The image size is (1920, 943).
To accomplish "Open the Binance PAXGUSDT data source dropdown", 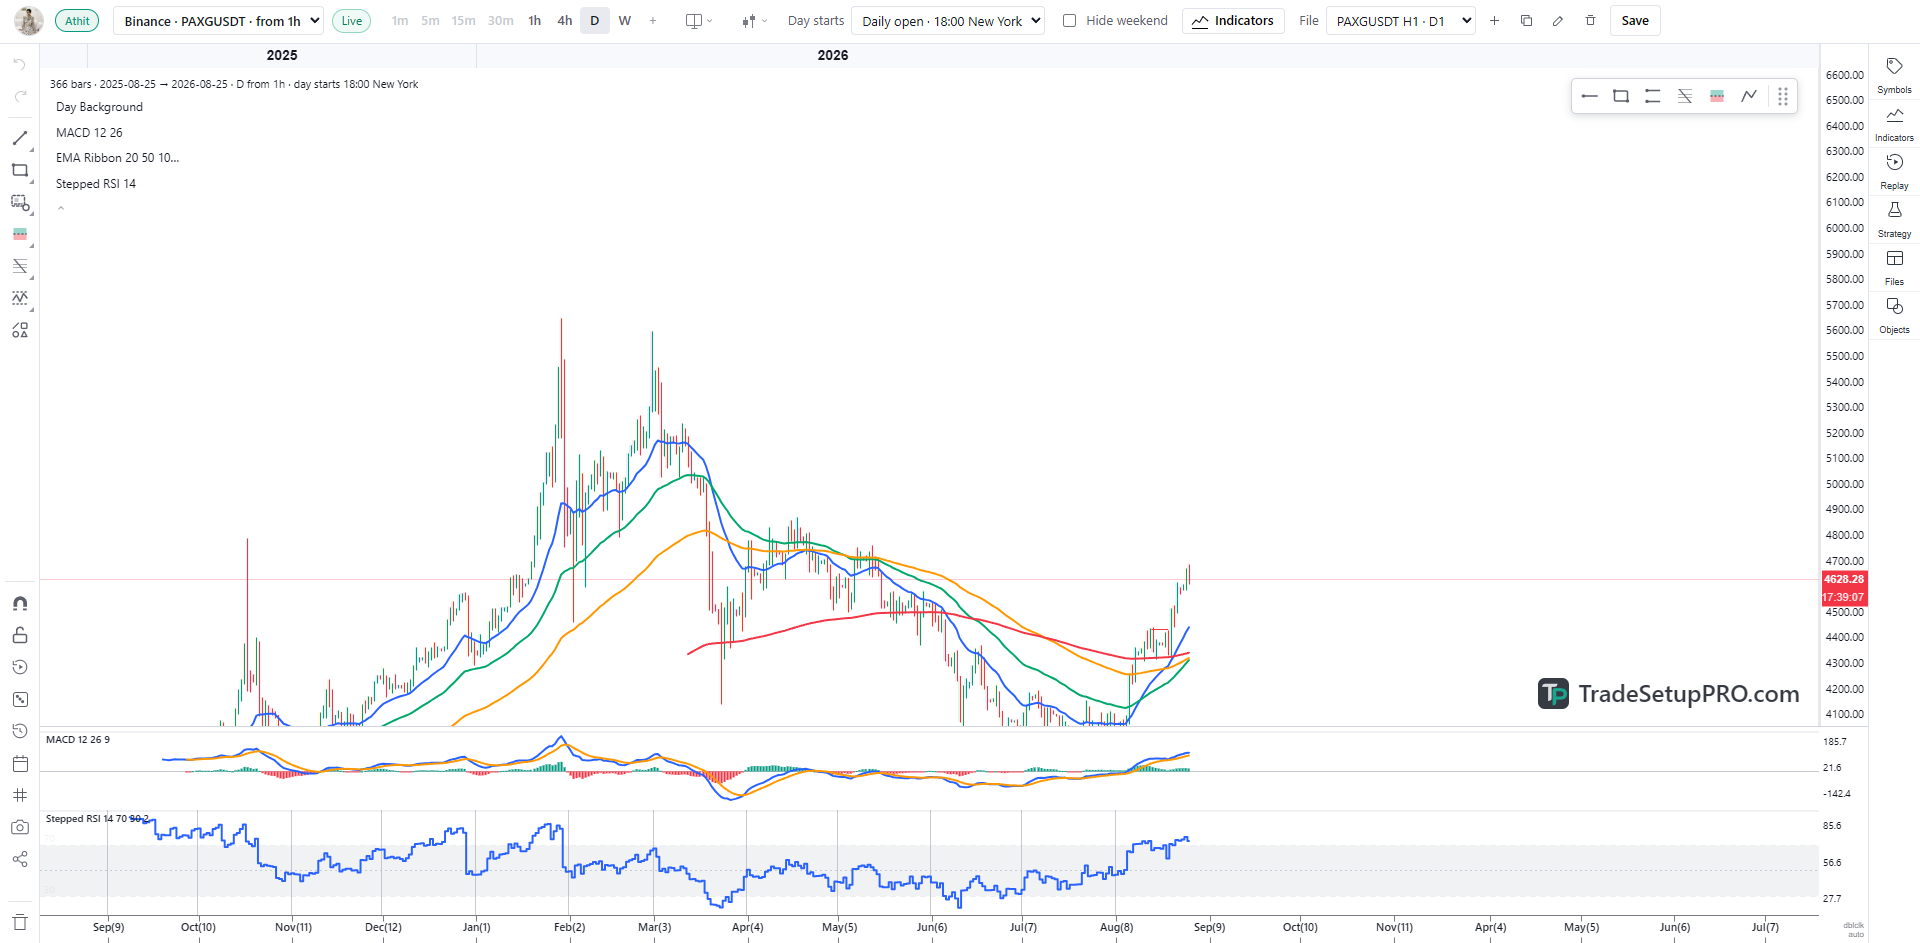I will click(218, 21).
